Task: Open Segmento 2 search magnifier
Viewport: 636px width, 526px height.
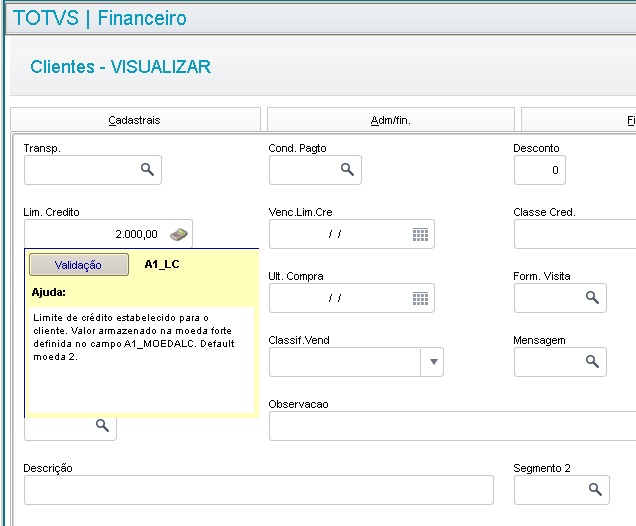Action: coord(595,490)
